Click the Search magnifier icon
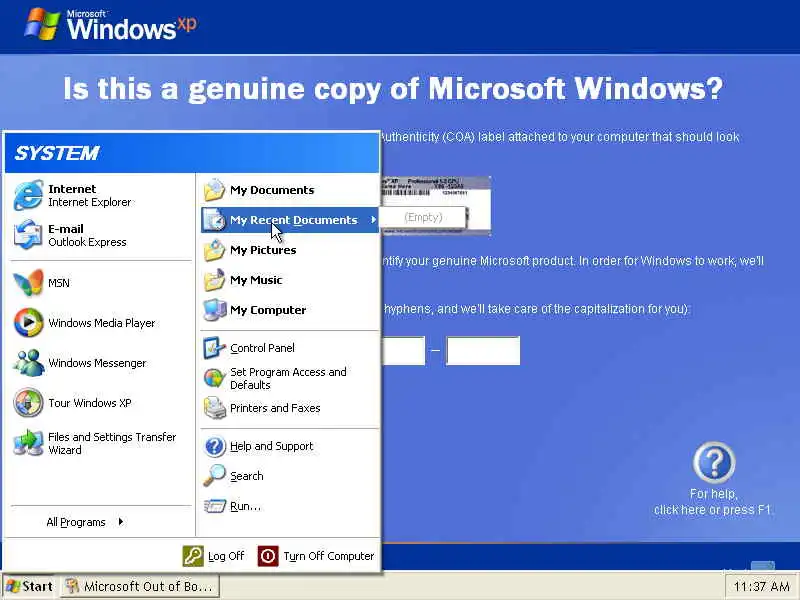Image resolution: width=800 pixels, height=600 pixels. click(x=214, y=476)
